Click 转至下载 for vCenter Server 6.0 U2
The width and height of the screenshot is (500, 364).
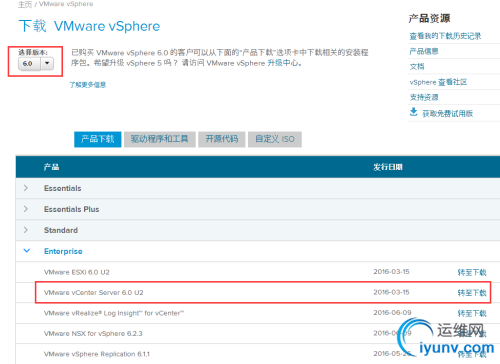pyautogui.click(x=472, y=293)
